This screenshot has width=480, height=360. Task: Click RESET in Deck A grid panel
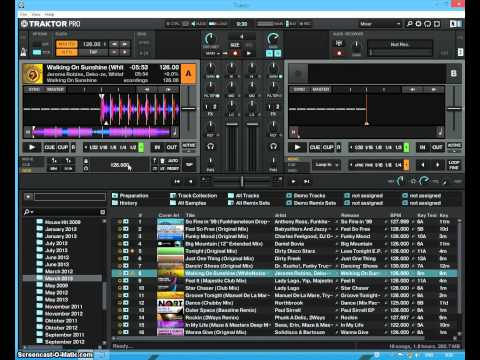coord(173,169)
